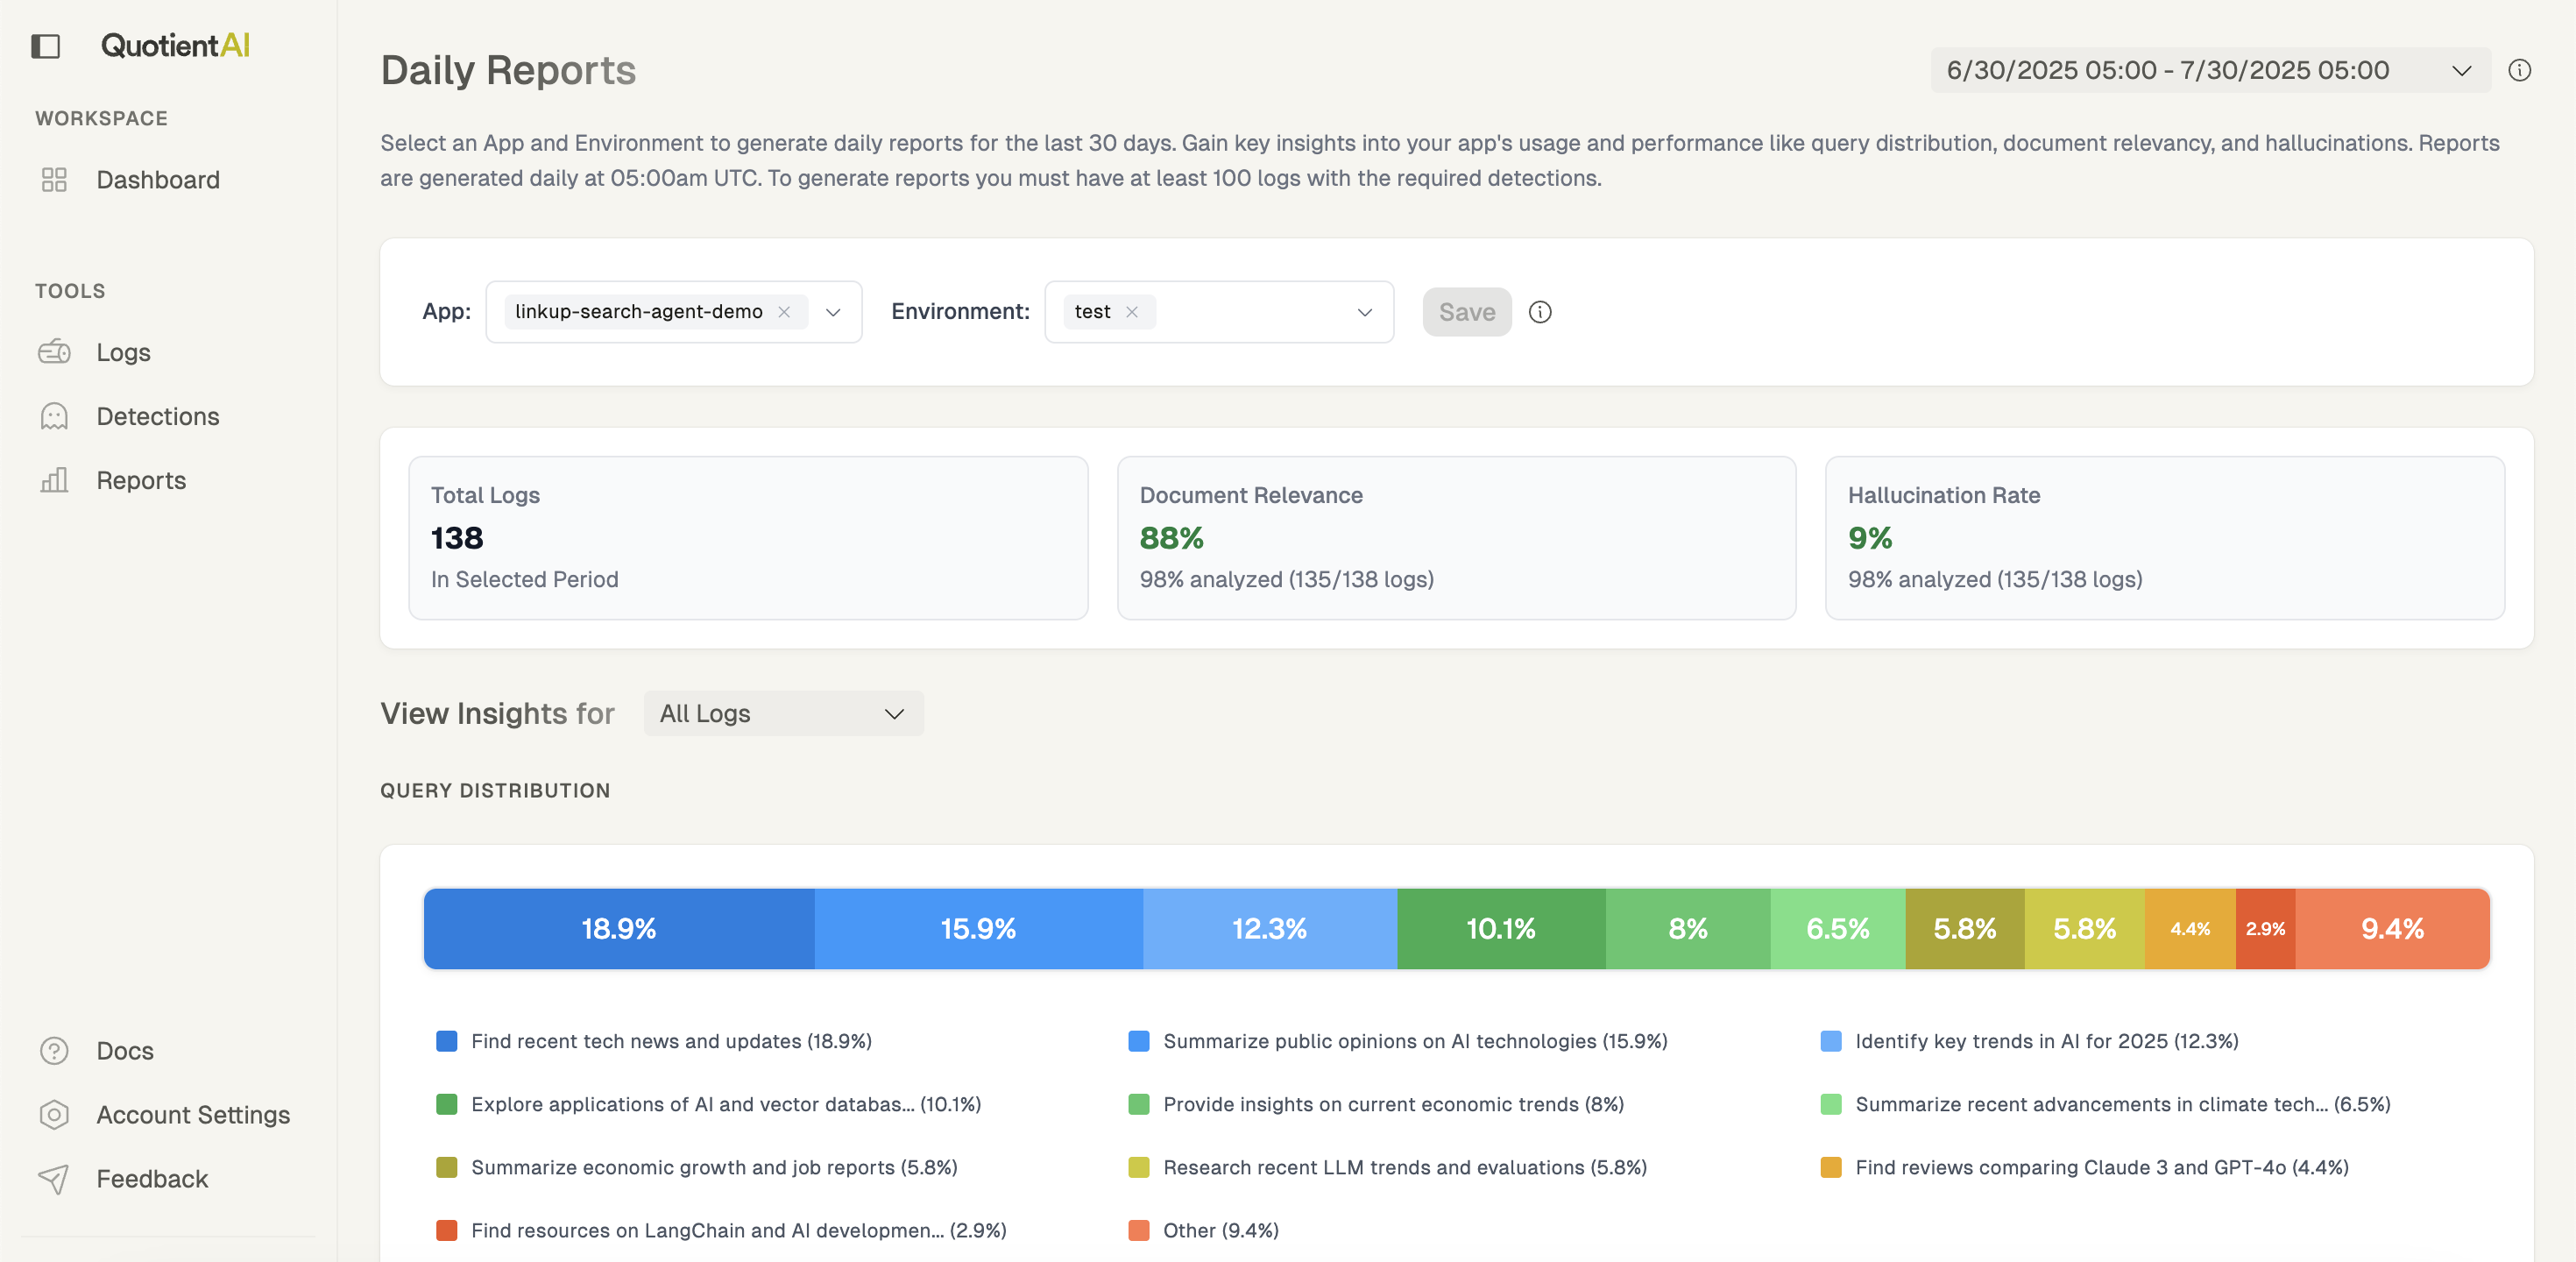
Task: Expand the App dropdown chevron
Action: coord(833,312)
